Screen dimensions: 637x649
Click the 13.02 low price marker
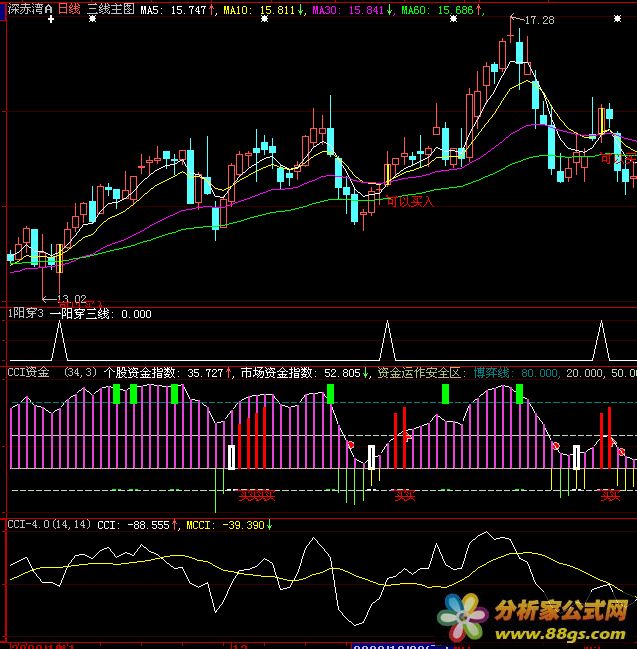coord(70,298)
